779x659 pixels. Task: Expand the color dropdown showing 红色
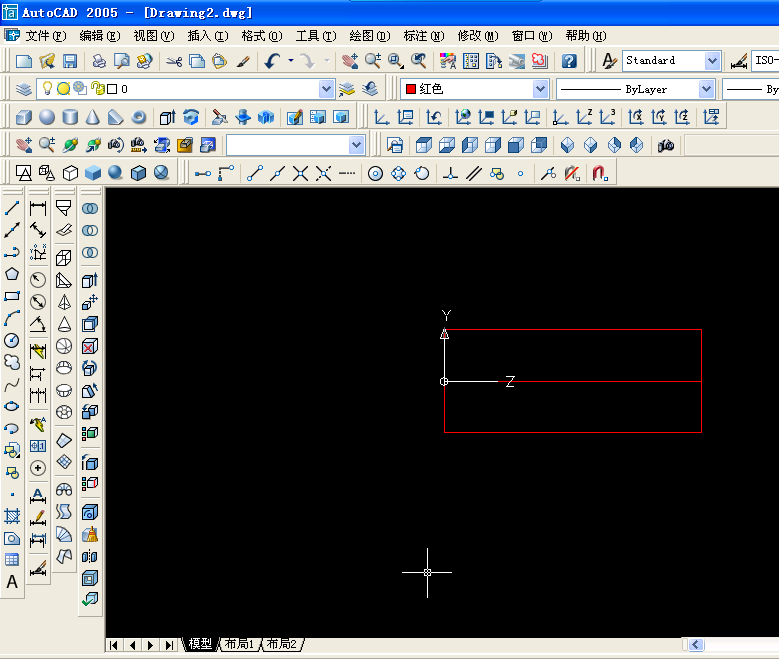[x=540, y=89]
